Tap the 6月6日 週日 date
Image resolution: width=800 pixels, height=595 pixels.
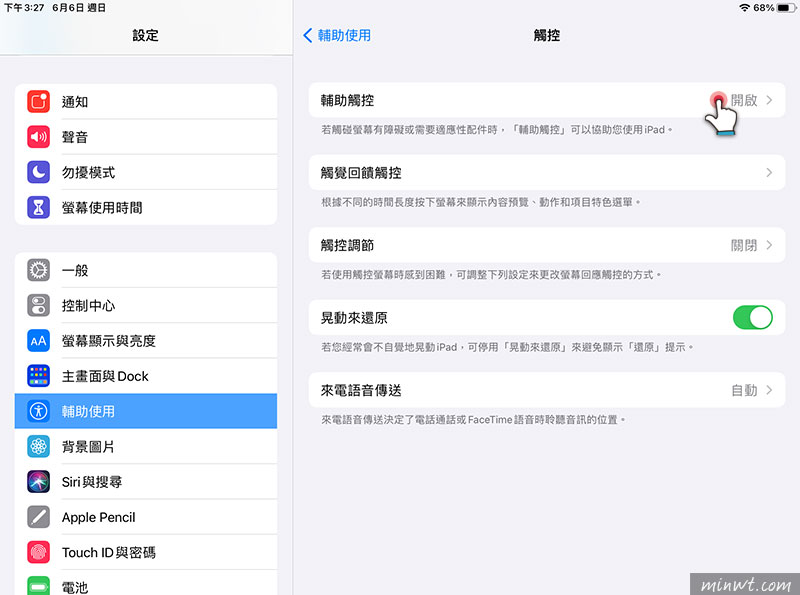point(79,8)
